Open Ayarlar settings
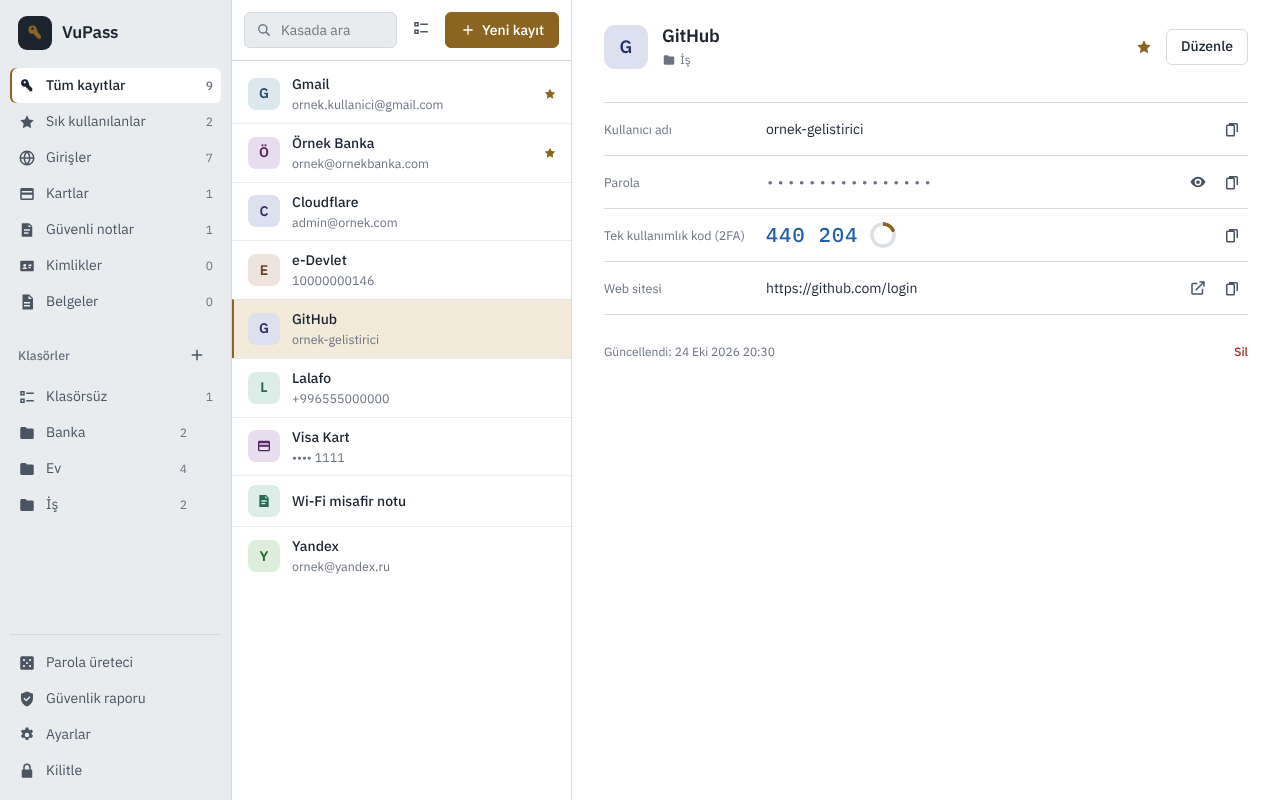This screenshot has width=1280, height=800. [x=116, y=734]
